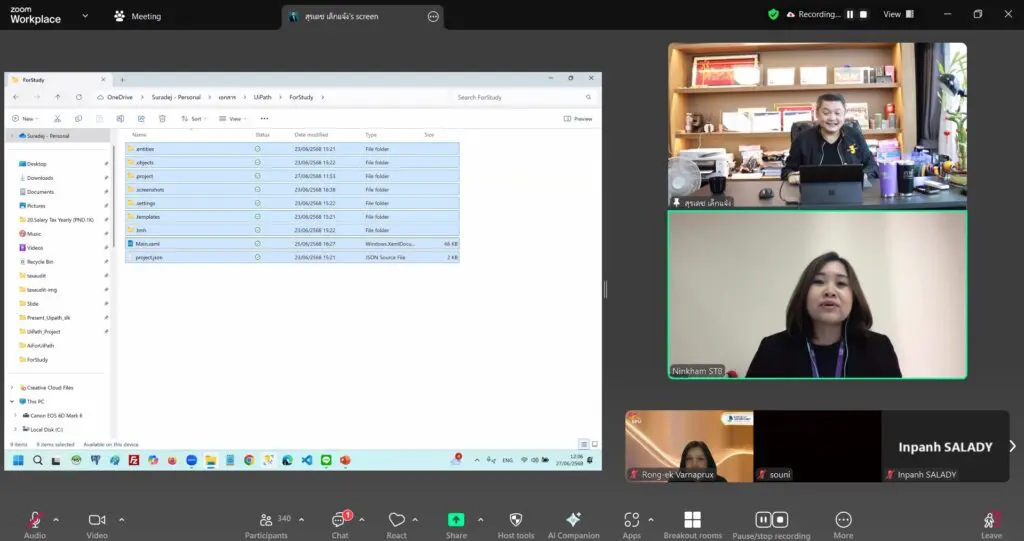Switch Explorer to large thumbnails view

[x=594, y=444]
